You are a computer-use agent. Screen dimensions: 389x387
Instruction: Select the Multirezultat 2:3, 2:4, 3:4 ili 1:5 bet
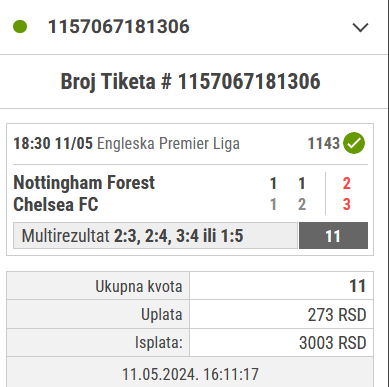point(155,236)
